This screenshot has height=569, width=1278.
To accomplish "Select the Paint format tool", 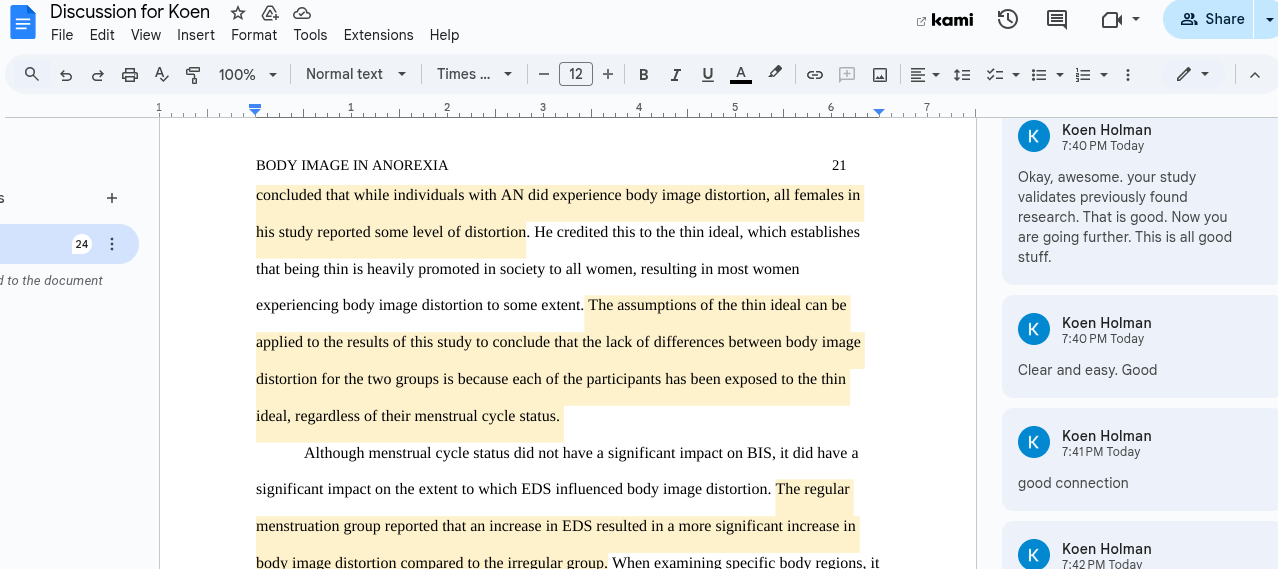I will pyautogui.click(x=194, y=75).
